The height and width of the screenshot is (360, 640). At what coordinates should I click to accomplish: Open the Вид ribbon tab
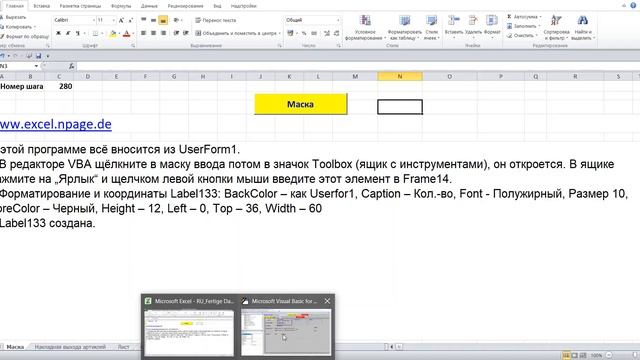click(217, 6)
